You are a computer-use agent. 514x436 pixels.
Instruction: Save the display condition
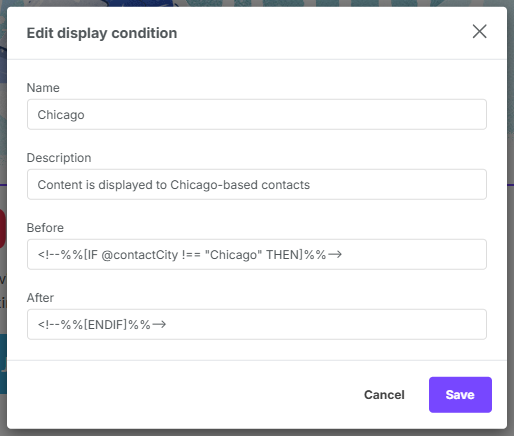point(460,395)
